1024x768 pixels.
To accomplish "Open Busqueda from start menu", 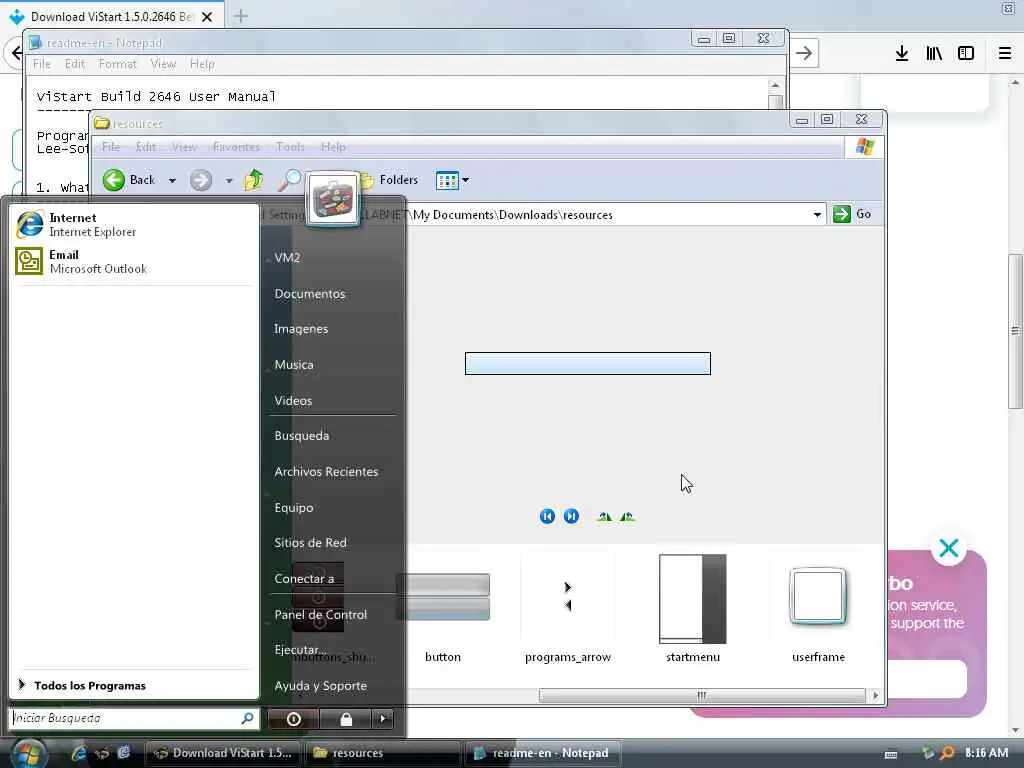I will (301, 436).
